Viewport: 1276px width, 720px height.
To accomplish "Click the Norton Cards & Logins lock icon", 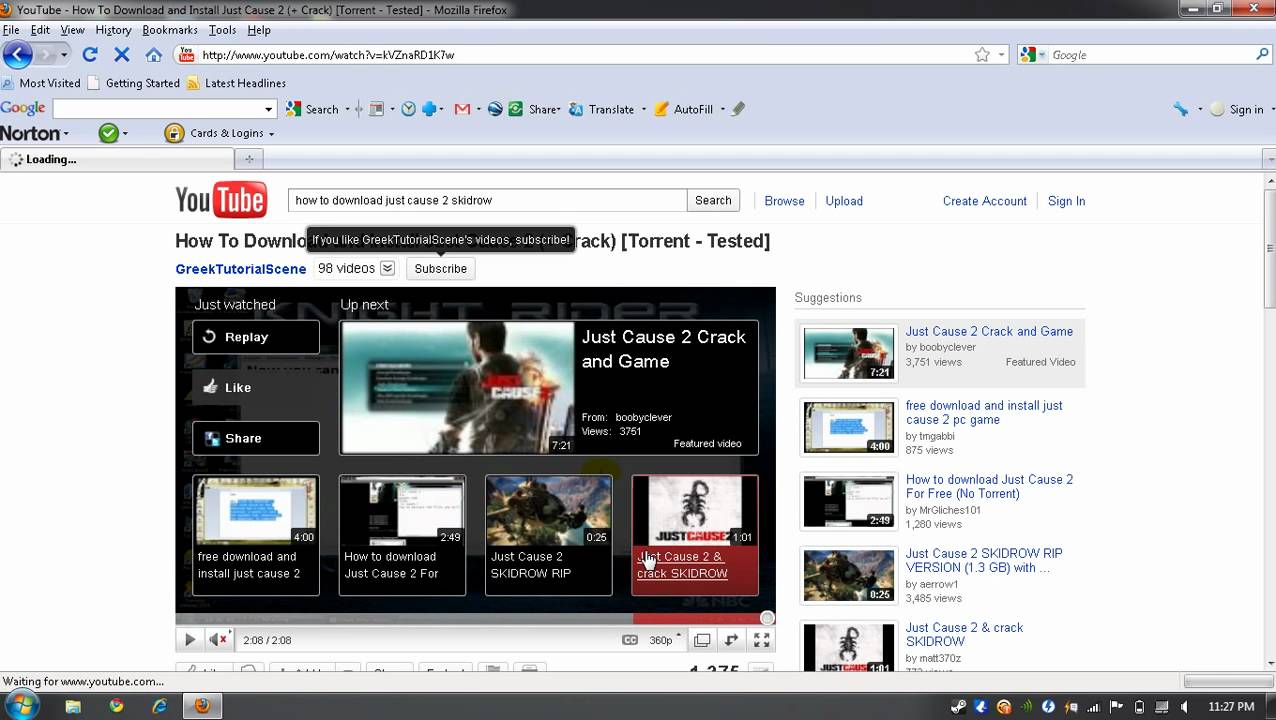I will (174, 133).
